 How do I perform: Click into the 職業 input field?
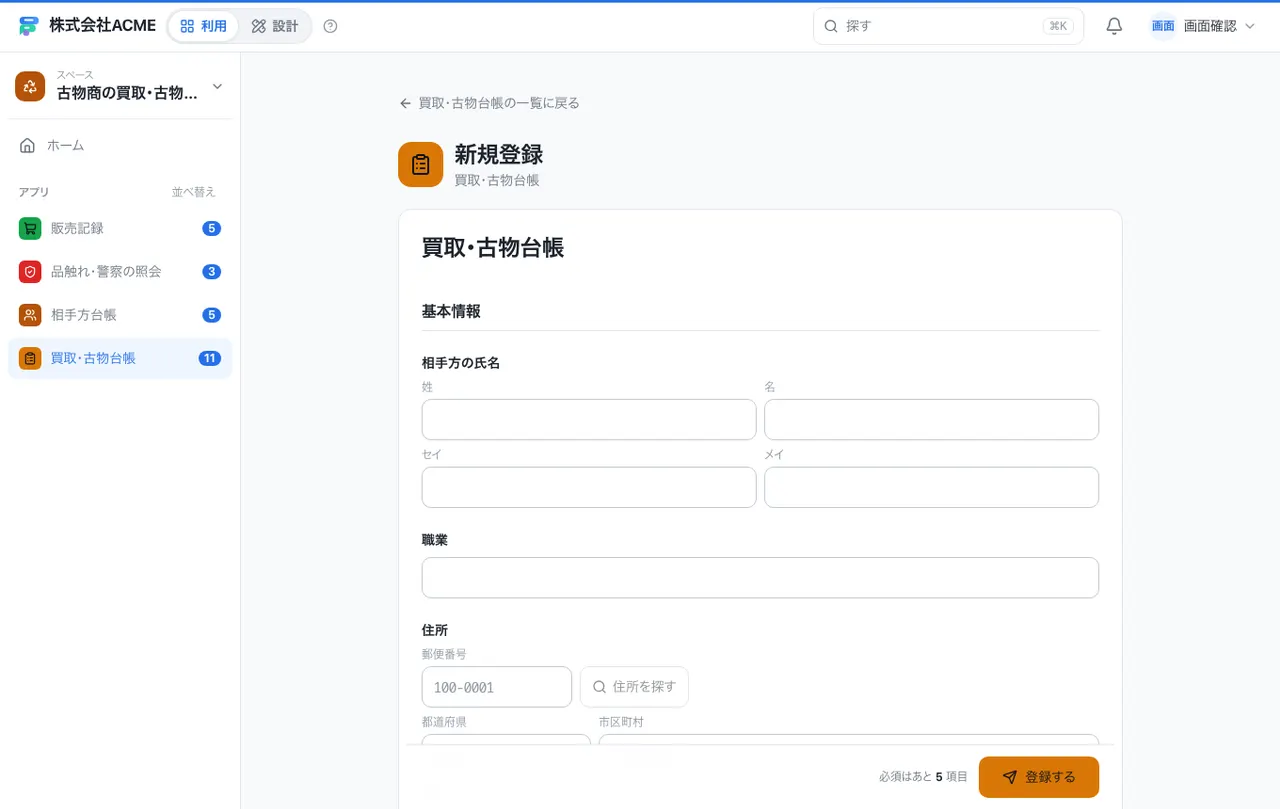[760, 577]
